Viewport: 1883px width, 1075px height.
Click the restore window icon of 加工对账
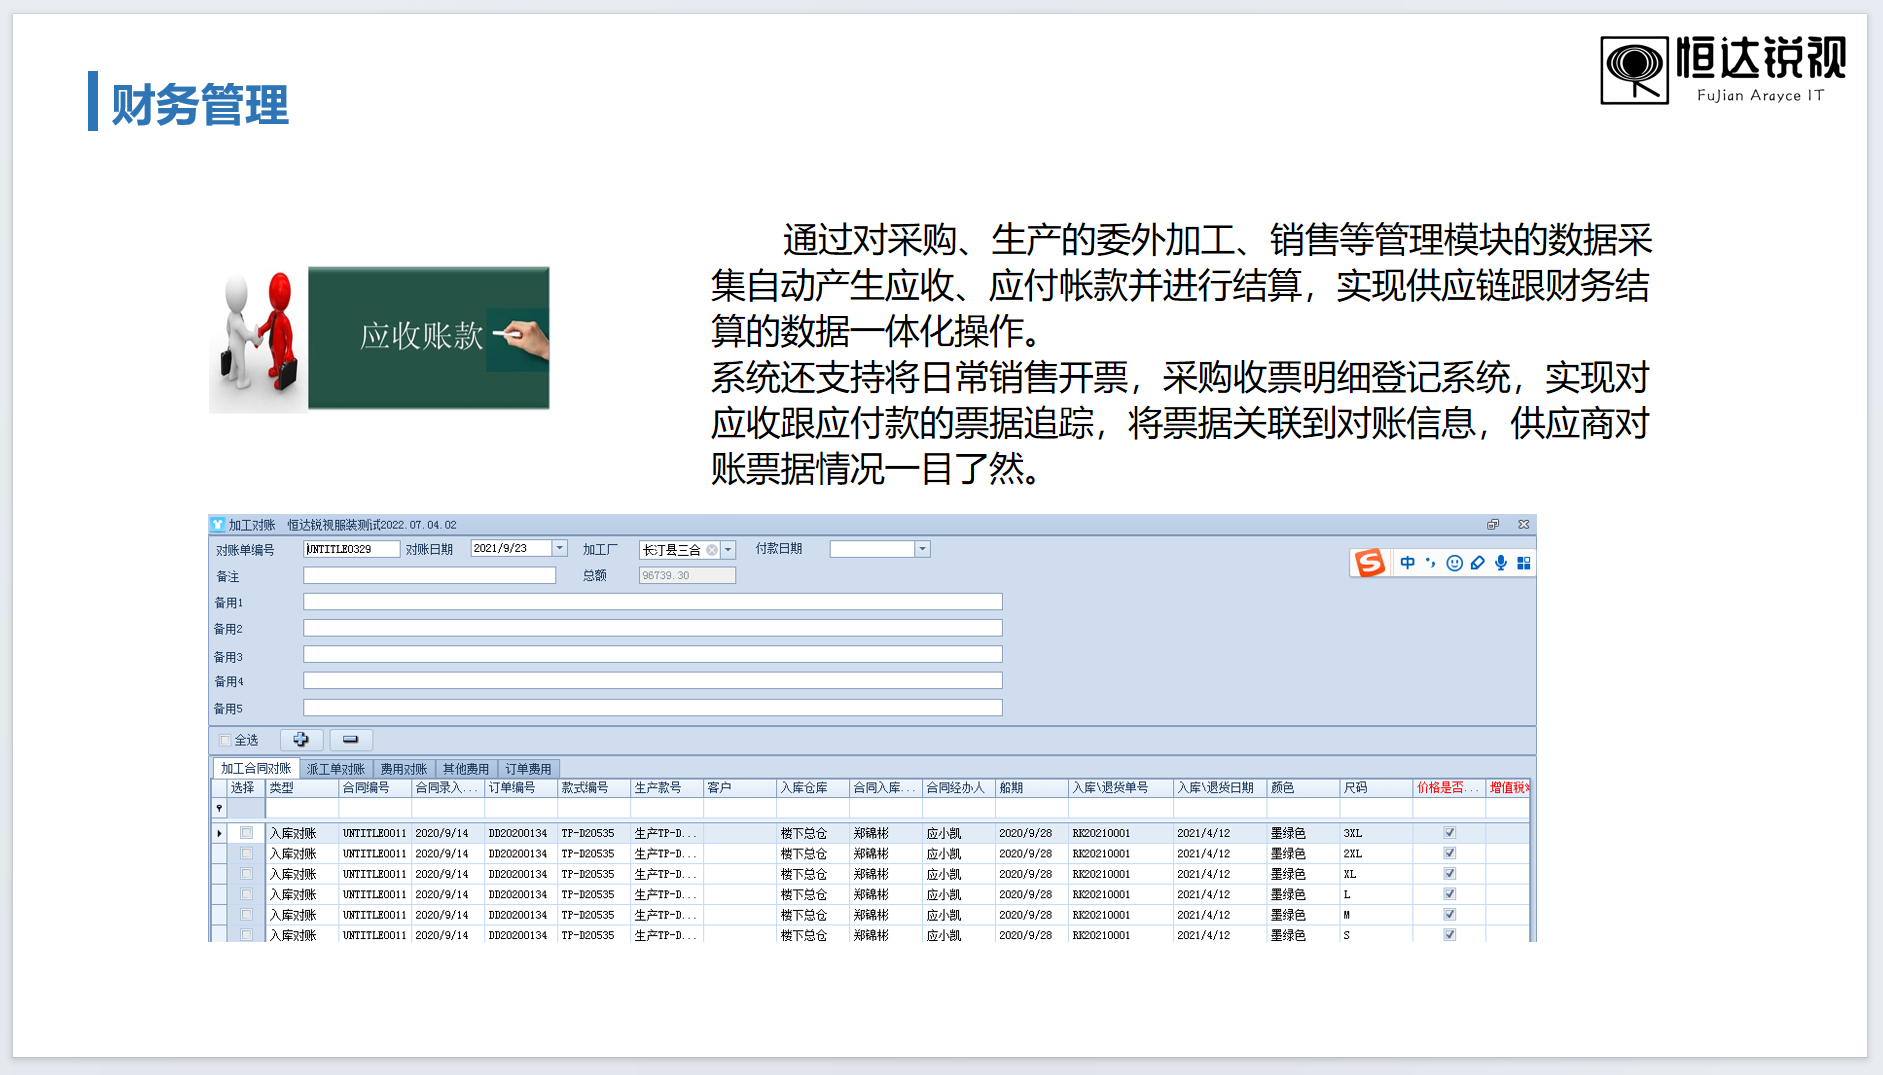click(x=1493, y=524)
